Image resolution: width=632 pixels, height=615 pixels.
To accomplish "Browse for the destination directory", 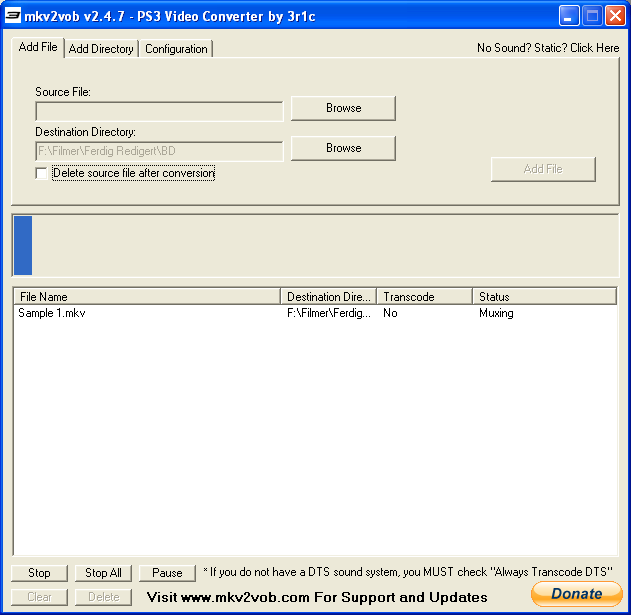I will pyautogui.click(x=343, y=148).
